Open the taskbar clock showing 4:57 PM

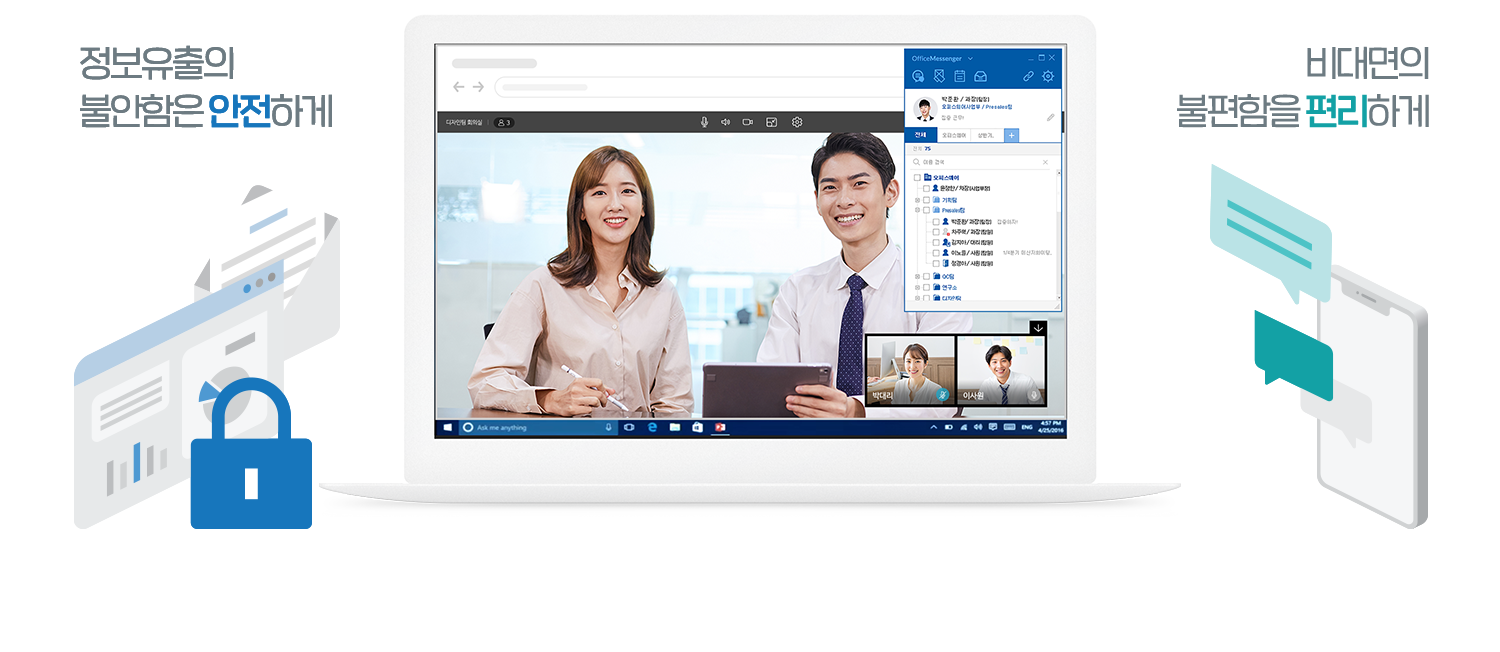pos(1052,428)
